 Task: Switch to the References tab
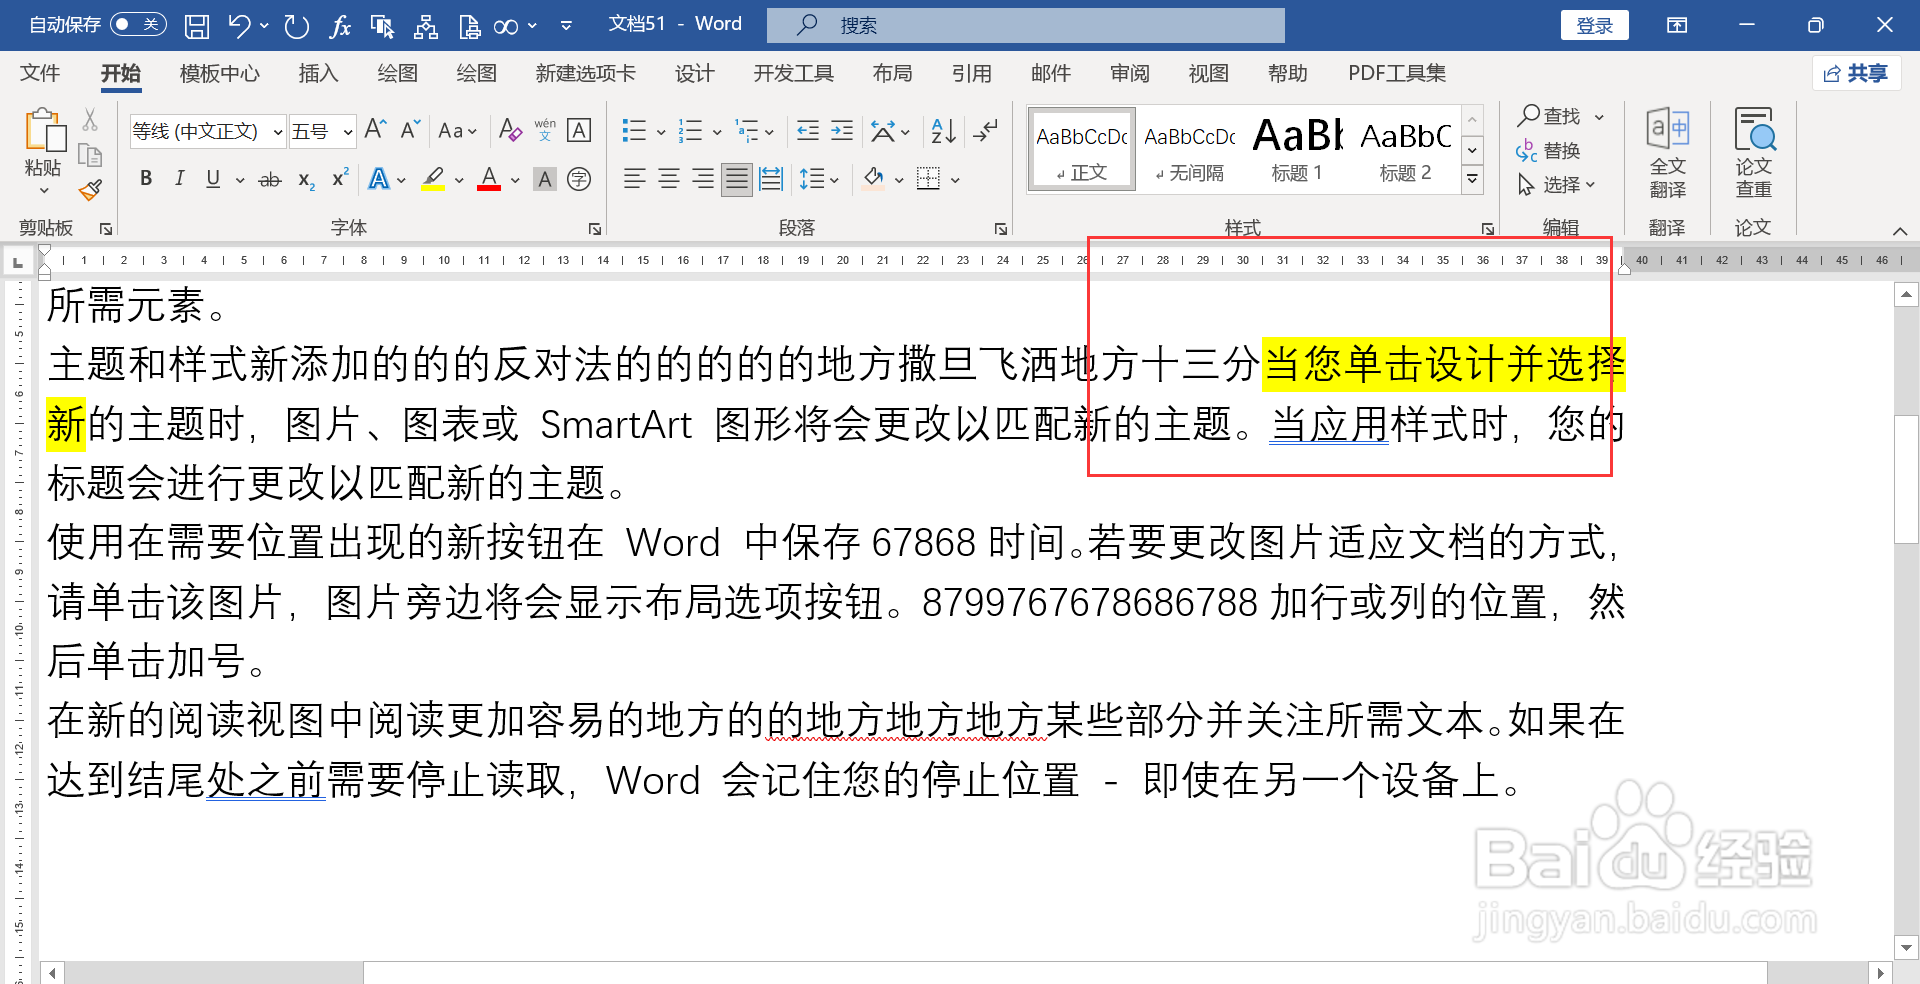click(971, 73)
